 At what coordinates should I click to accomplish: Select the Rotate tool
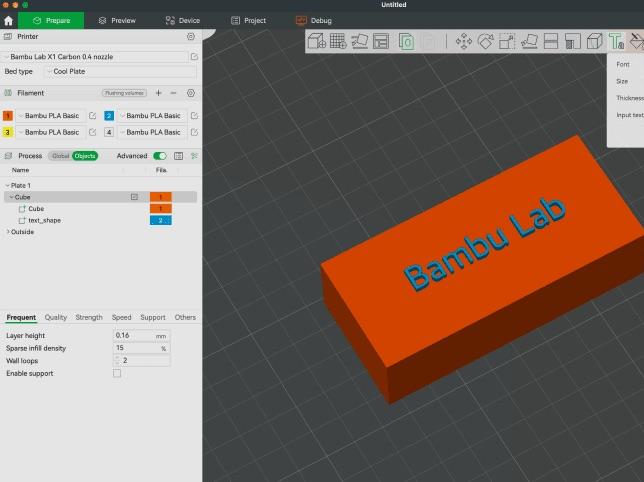click(485, 41)
